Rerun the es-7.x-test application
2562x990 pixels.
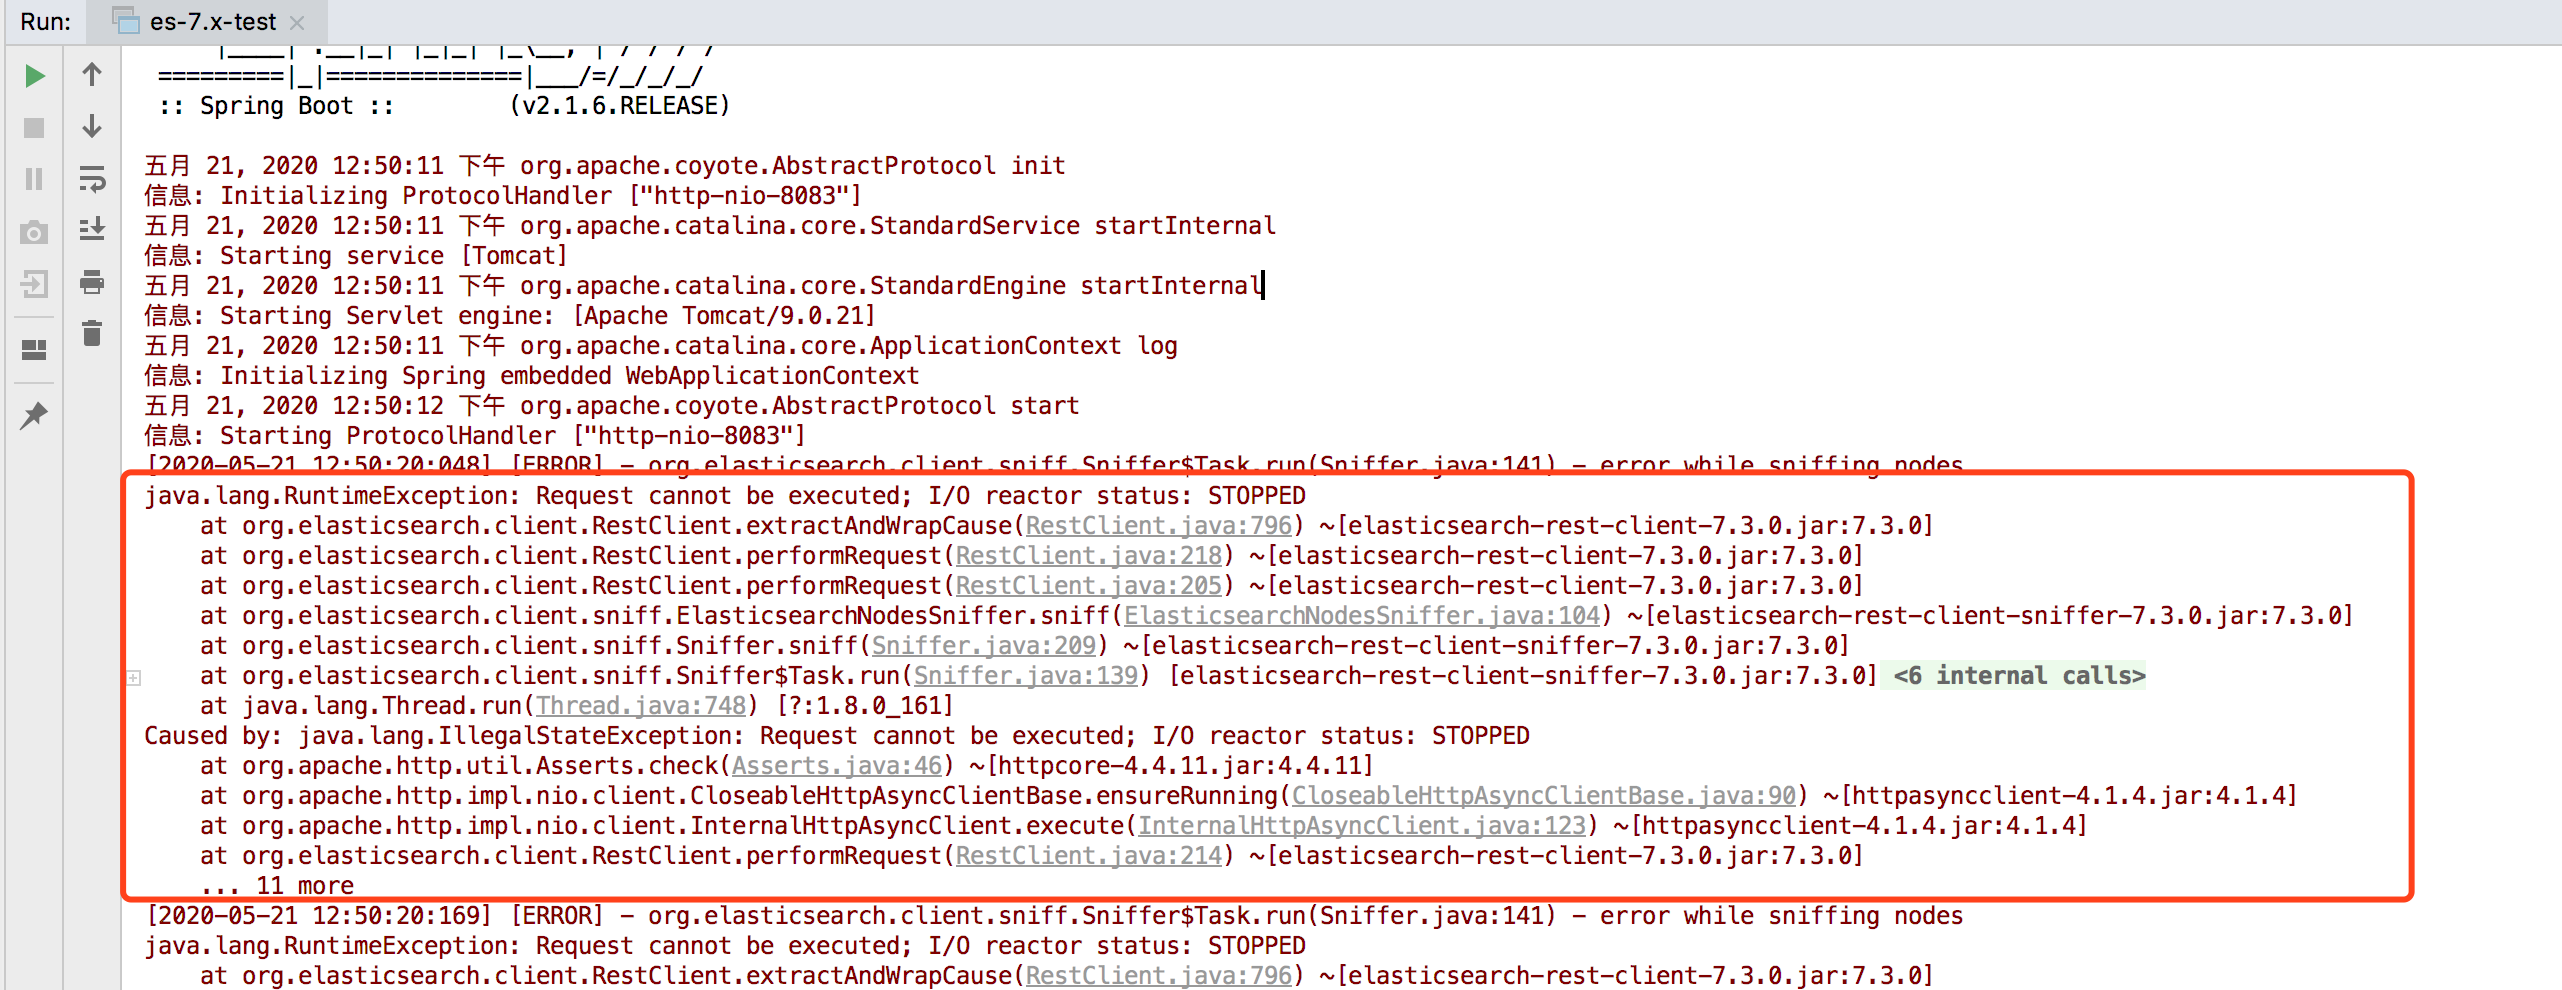34,75
